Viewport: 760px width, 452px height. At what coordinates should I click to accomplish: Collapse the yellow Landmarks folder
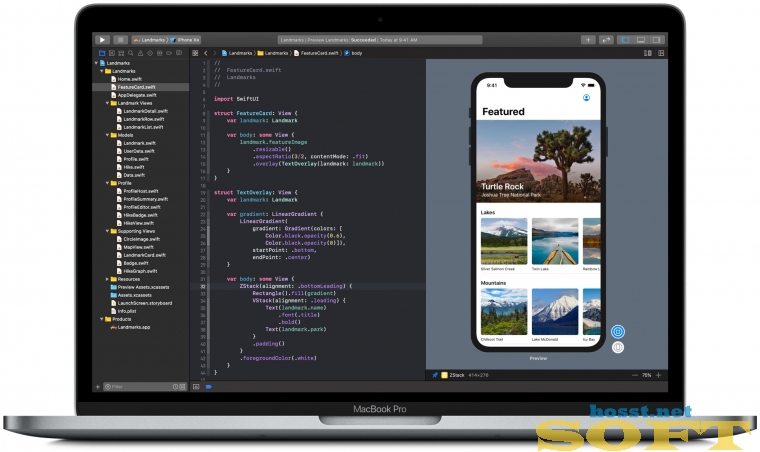[x=102, y=71]
